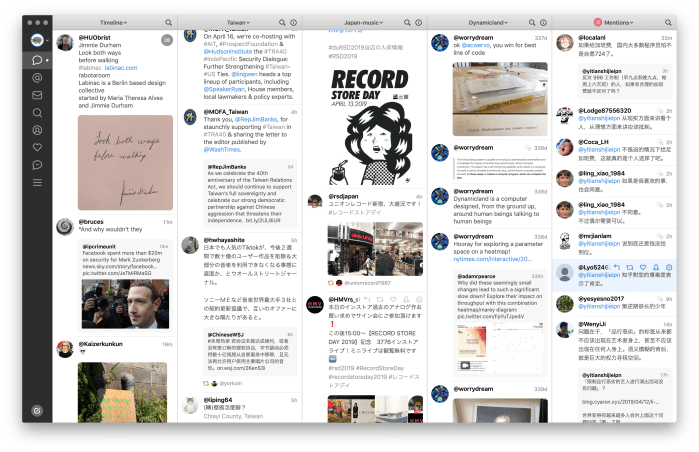Viewport: 699px width, 452px height.
Task: Open the @unionrecord1967 retweeter label
Action: [x=368, y=283]
